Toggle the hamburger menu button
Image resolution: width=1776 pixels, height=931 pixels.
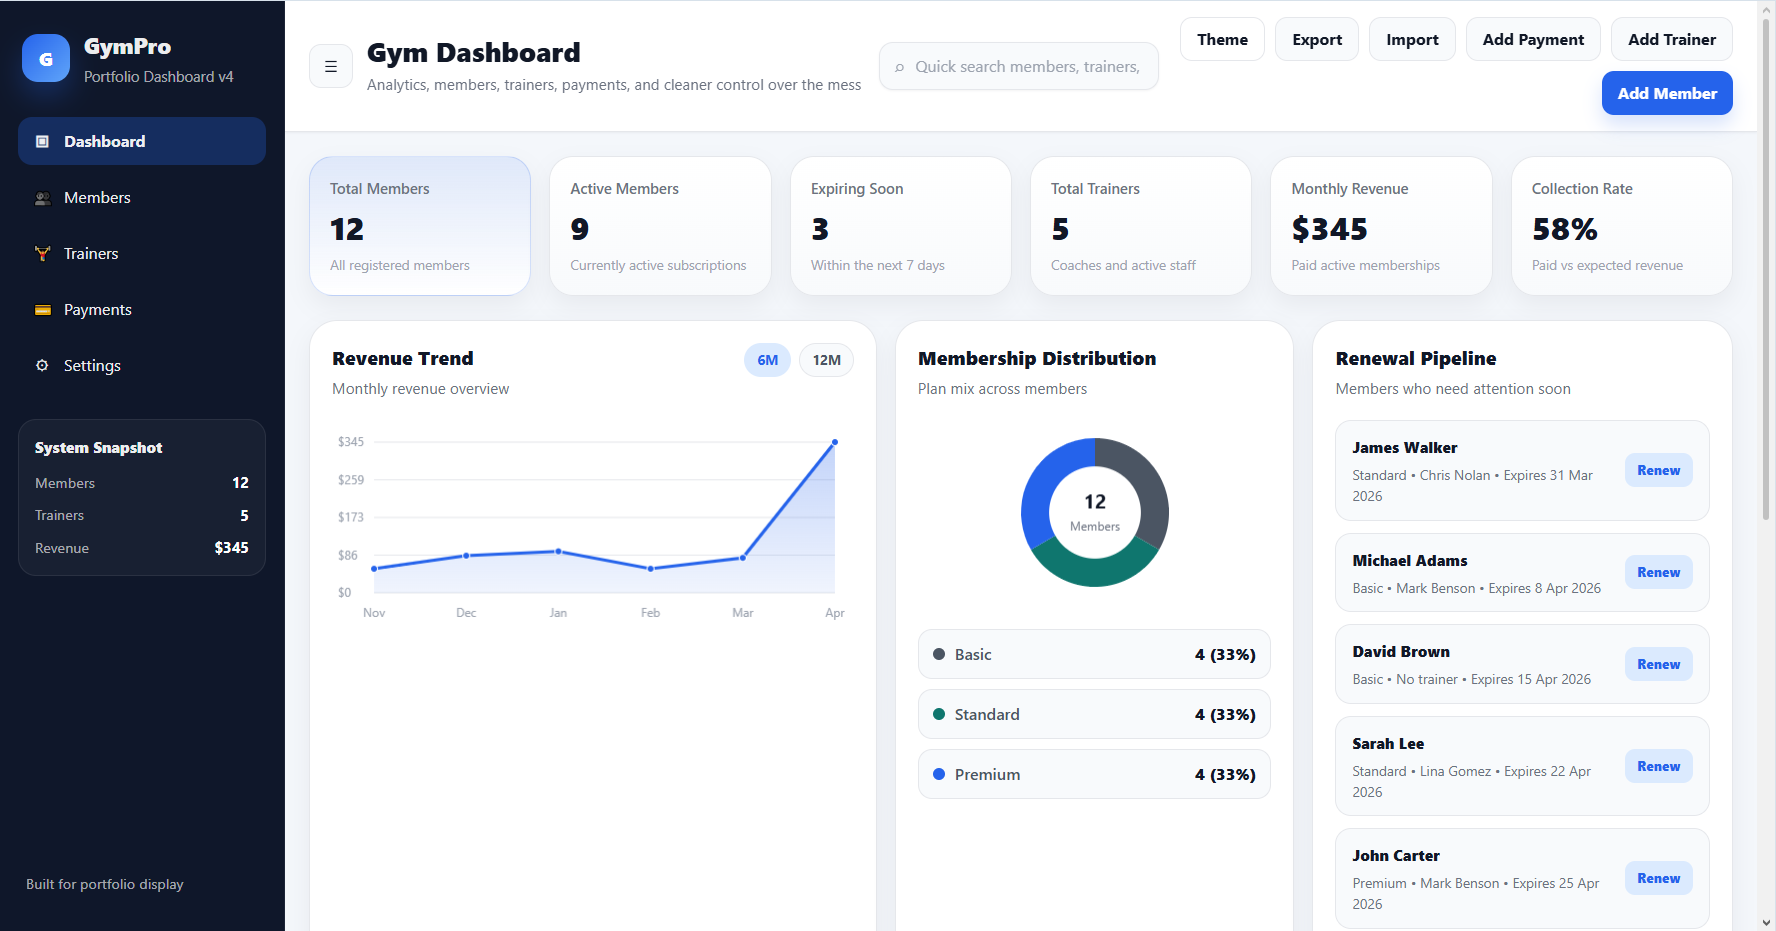(331, 66)
